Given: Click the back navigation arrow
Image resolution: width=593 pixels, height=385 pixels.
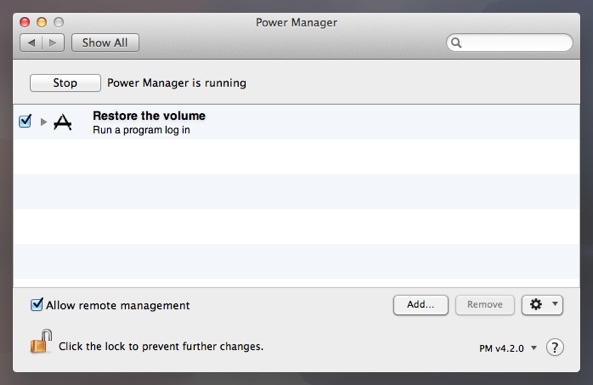Looking at the screenshot, I should coord(31,43).
